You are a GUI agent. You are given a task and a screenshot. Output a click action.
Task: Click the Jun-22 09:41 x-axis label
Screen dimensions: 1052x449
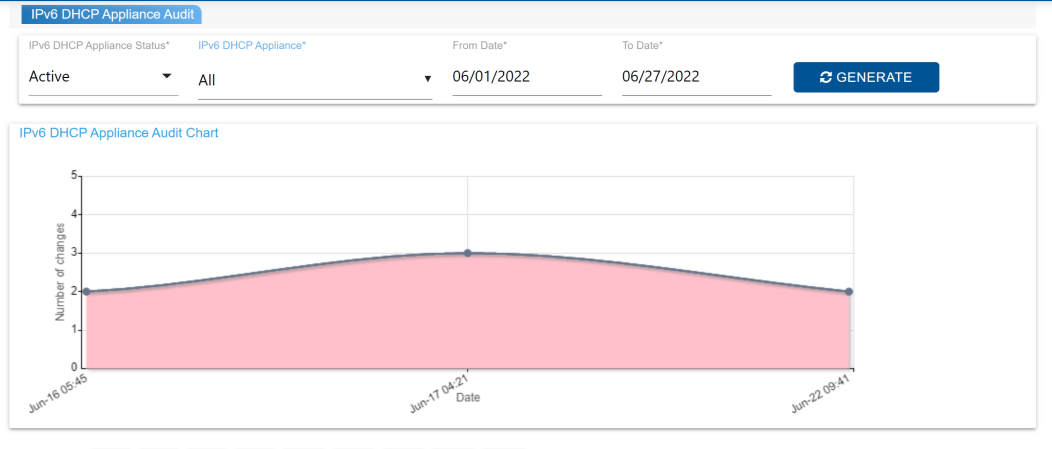[x=822, y=394]
